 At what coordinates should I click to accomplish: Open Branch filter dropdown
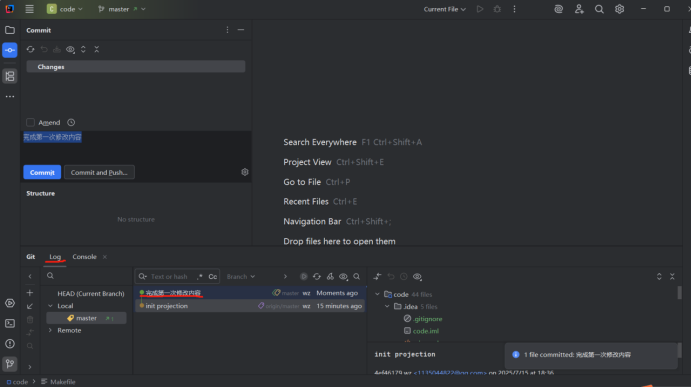pos(241,276)
